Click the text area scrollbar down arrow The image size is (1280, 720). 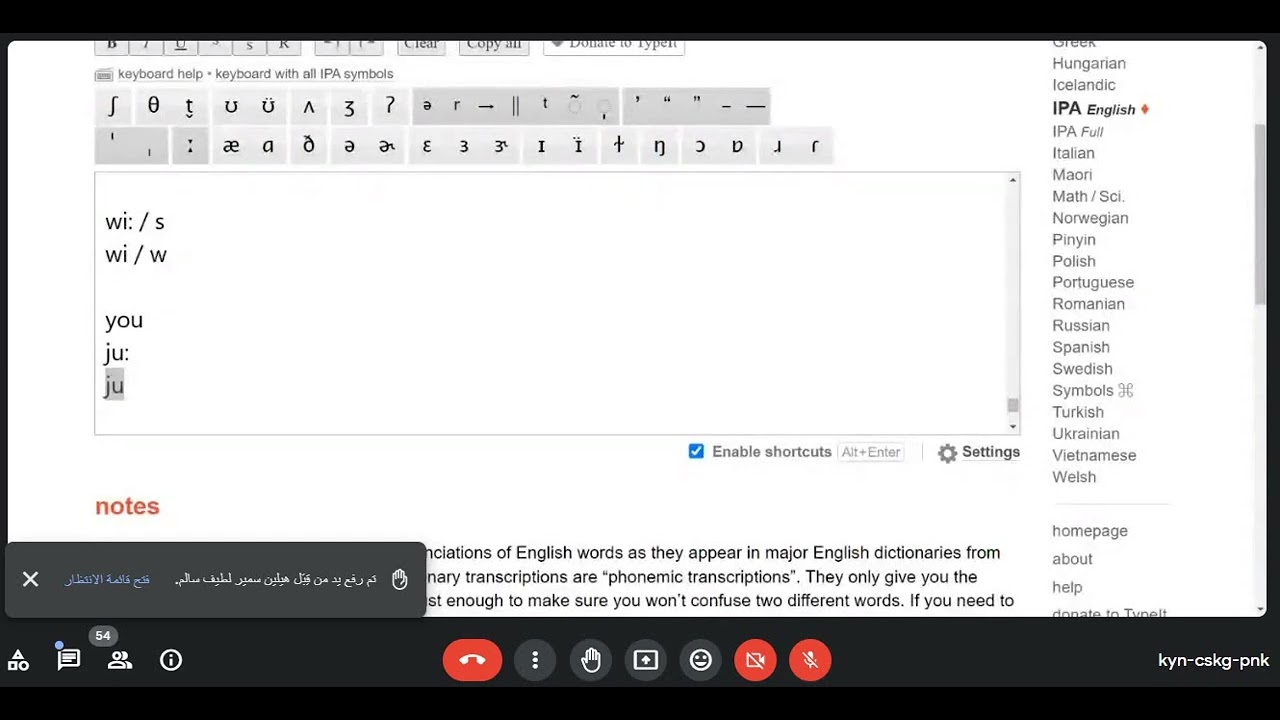1013,427
